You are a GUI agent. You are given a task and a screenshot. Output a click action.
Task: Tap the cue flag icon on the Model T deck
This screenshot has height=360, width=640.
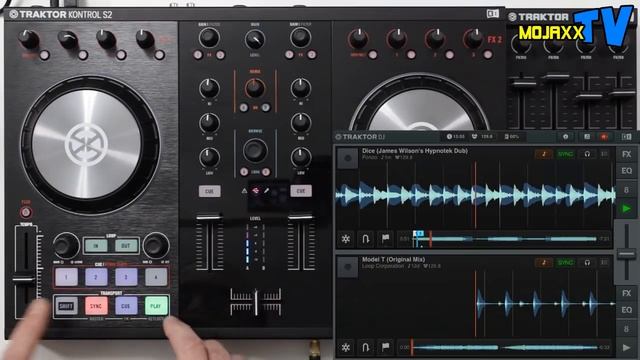pos(385,348)
